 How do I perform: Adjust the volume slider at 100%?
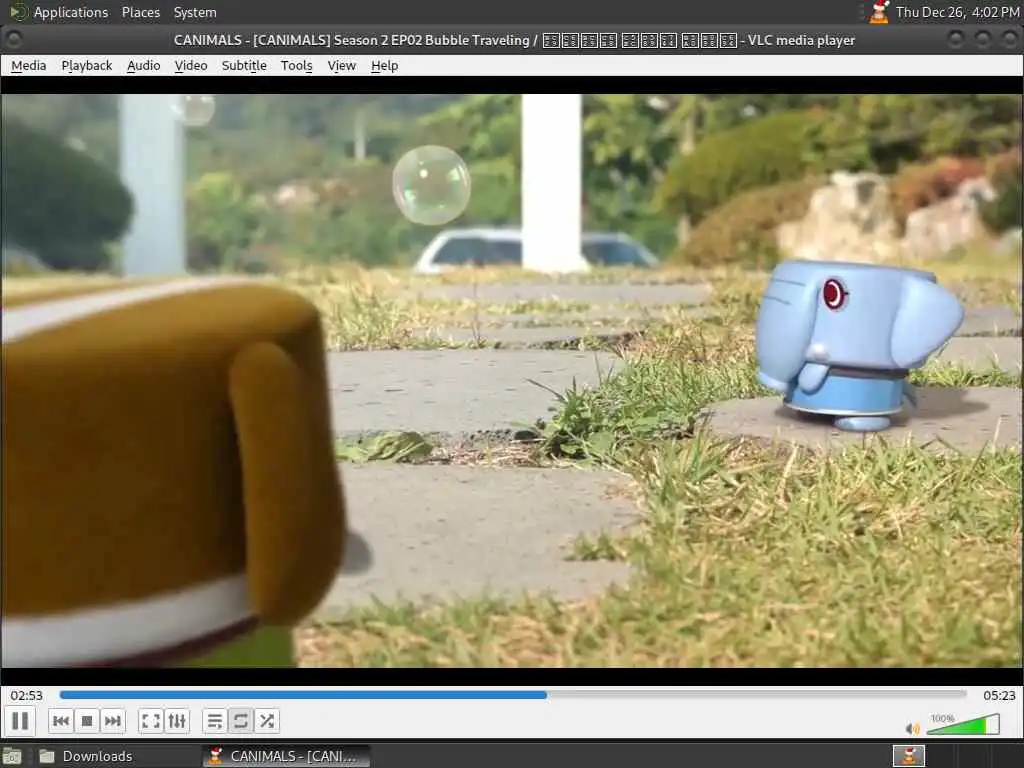pos(963,724)
